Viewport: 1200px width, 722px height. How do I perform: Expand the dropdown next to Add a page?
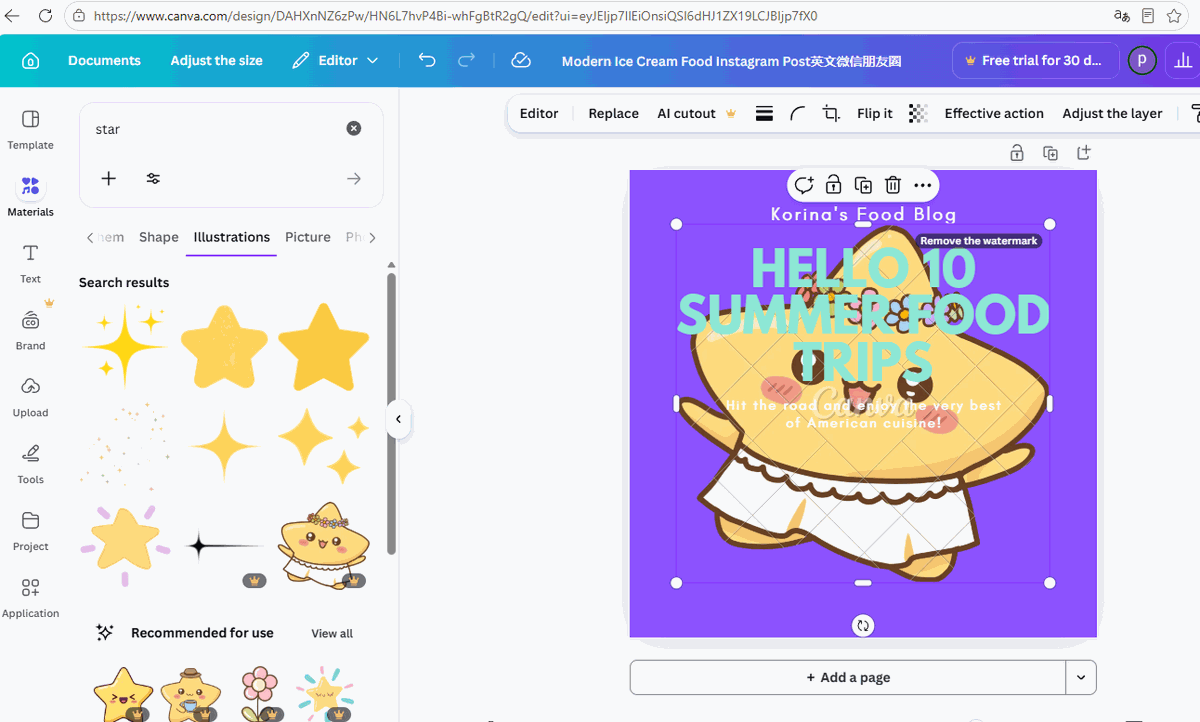pos(1081,677)
